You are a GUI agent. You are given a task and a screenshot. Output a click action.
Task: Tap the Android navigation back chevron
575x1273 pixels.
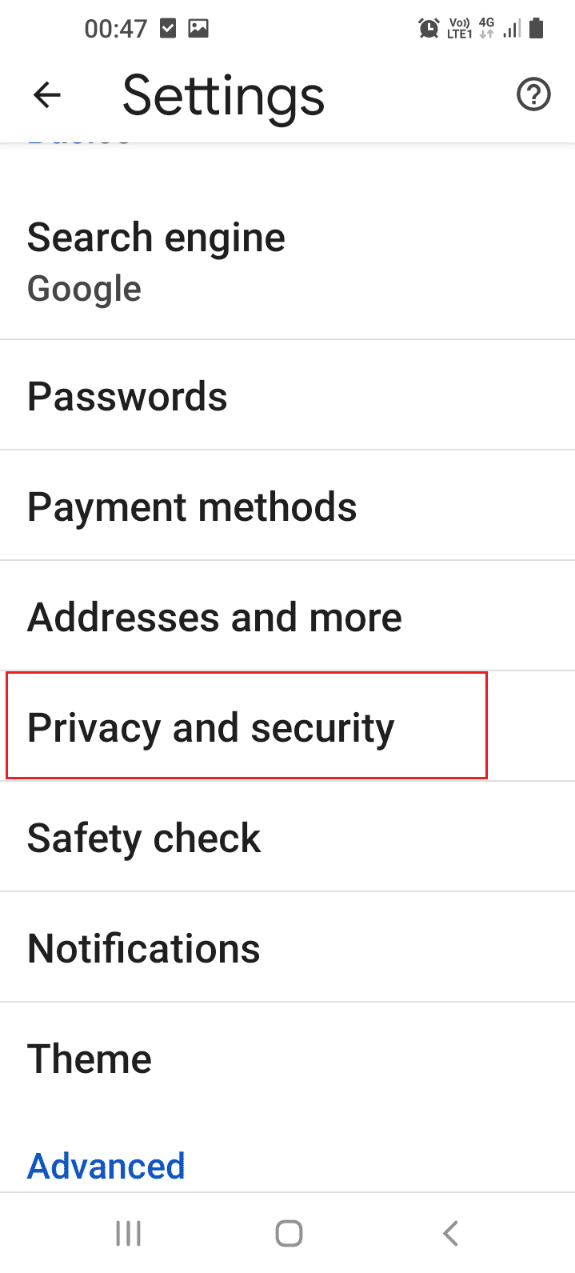[x=450, y=1233]
